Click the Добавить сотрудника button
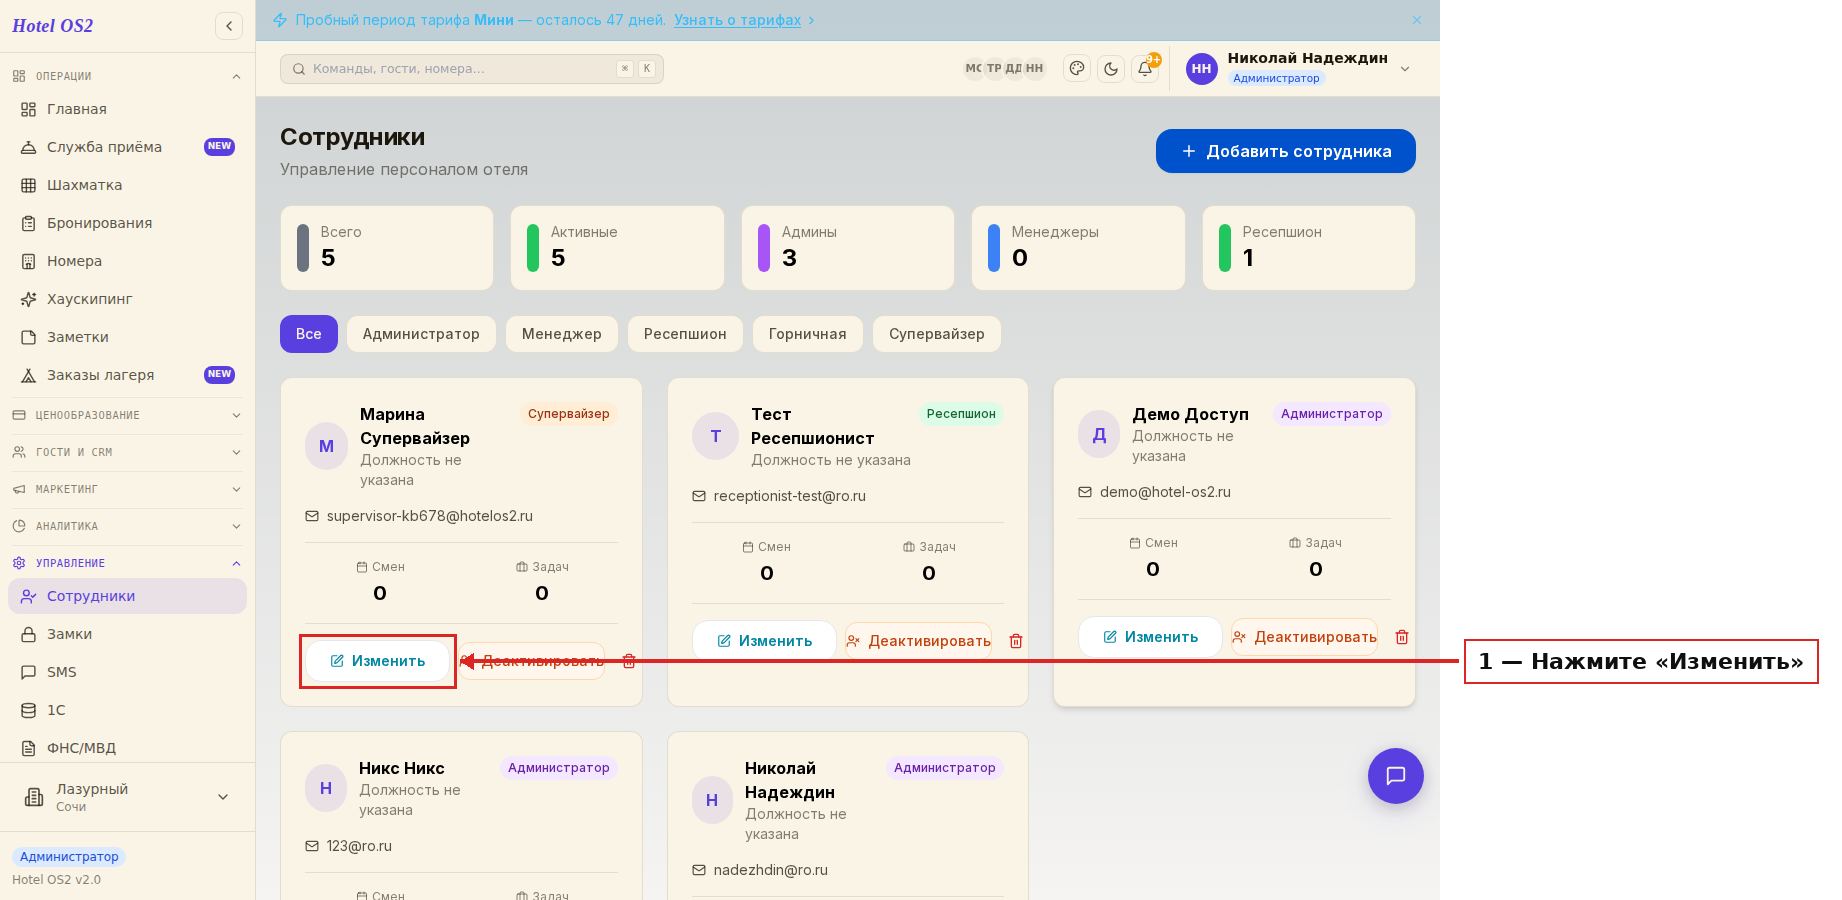Viewport: 1842px width, 900px height. 1286,151
